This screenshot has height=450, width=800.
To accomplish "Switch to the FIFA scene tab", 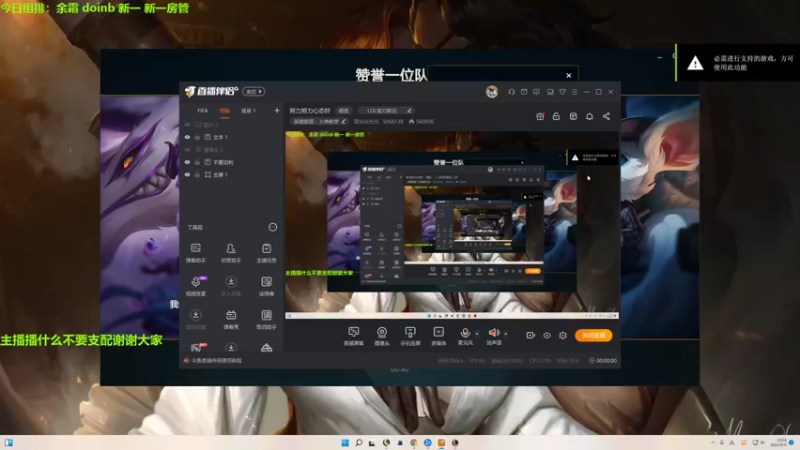I will 203,111.
